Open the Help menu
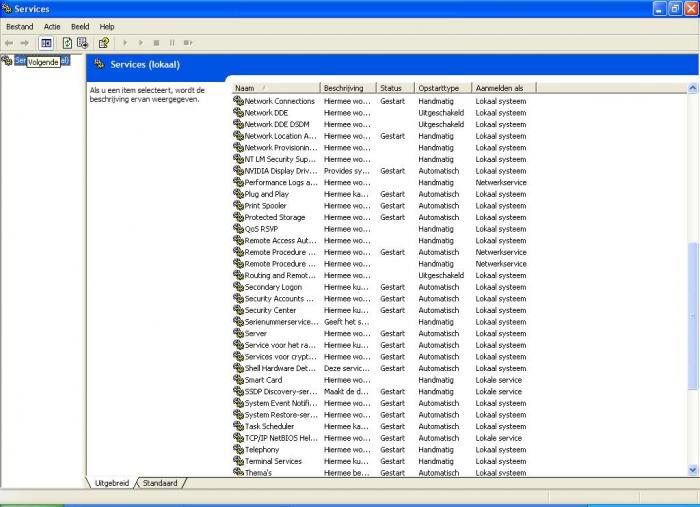 pos(107,27)
